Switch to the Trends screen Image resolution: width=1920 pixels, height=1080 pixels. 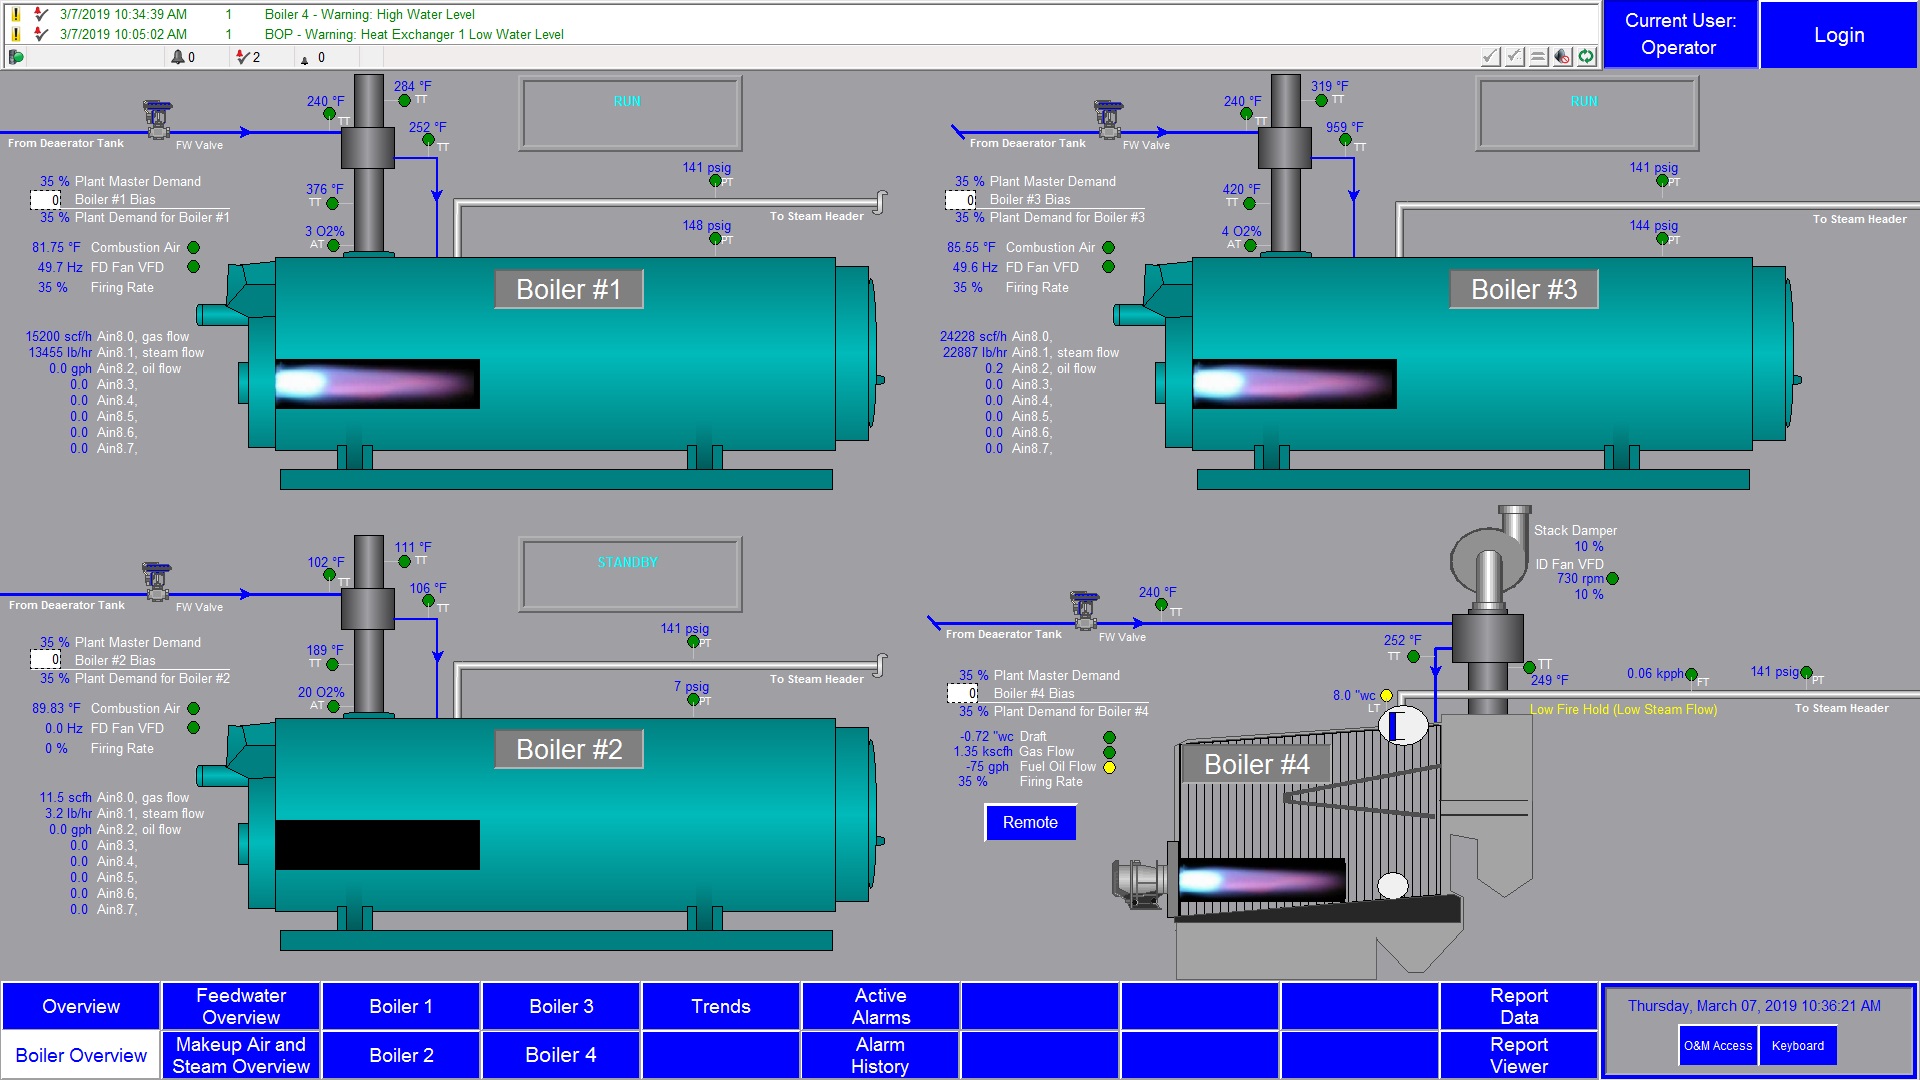coord(720,1006)
